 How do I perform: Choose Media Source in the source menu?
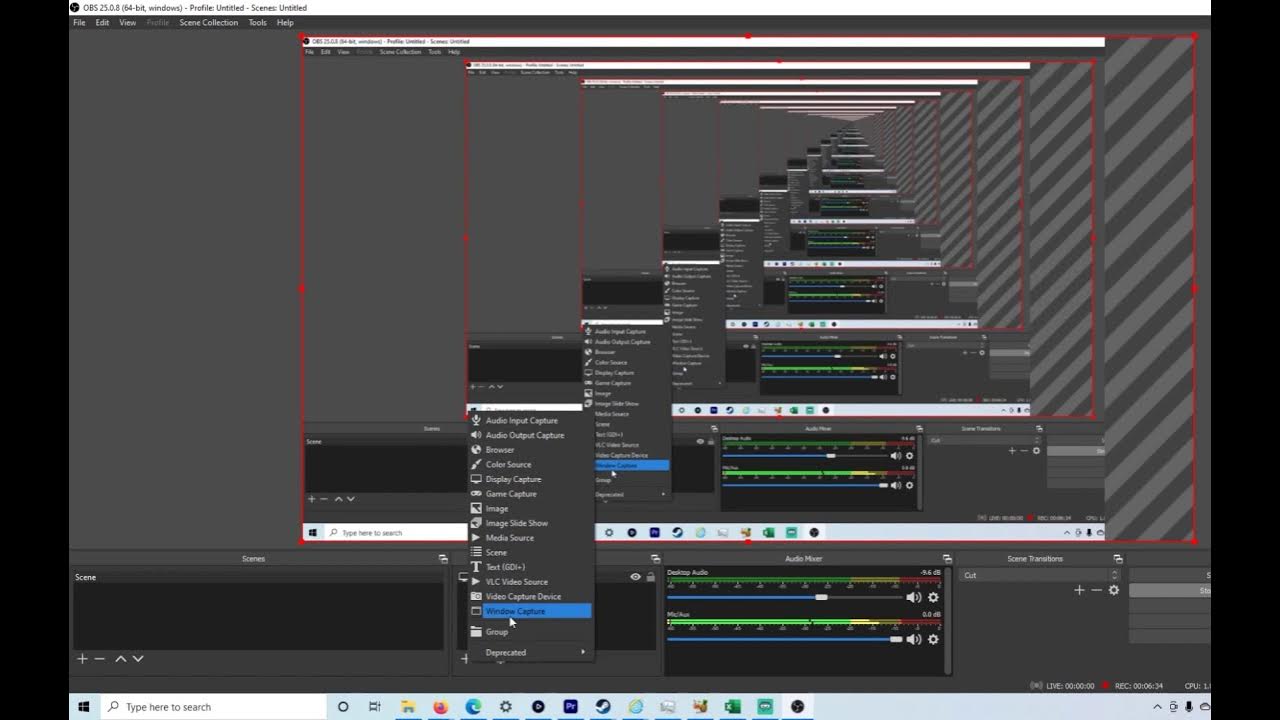[529, 538]
